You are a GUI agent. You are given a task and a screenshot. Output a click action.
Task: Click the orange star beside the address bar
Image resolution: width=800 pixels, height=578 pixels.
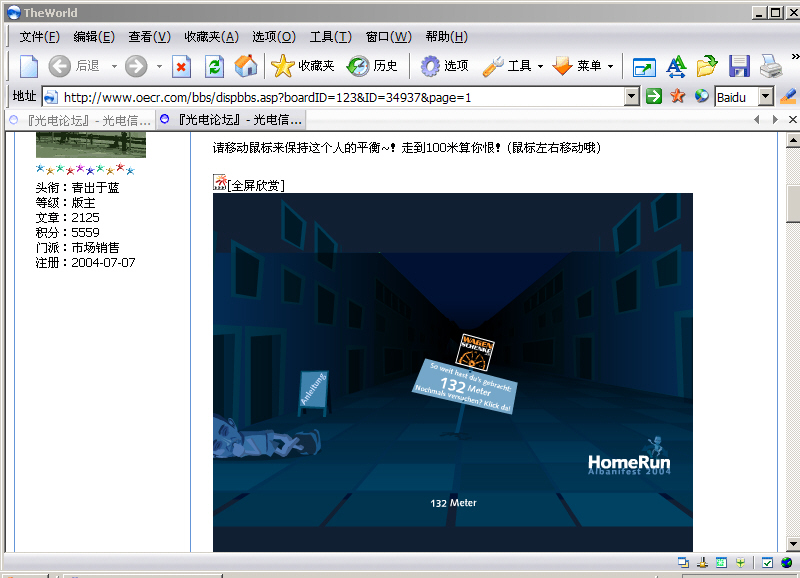pyautogui.click(x=678, y=95)
